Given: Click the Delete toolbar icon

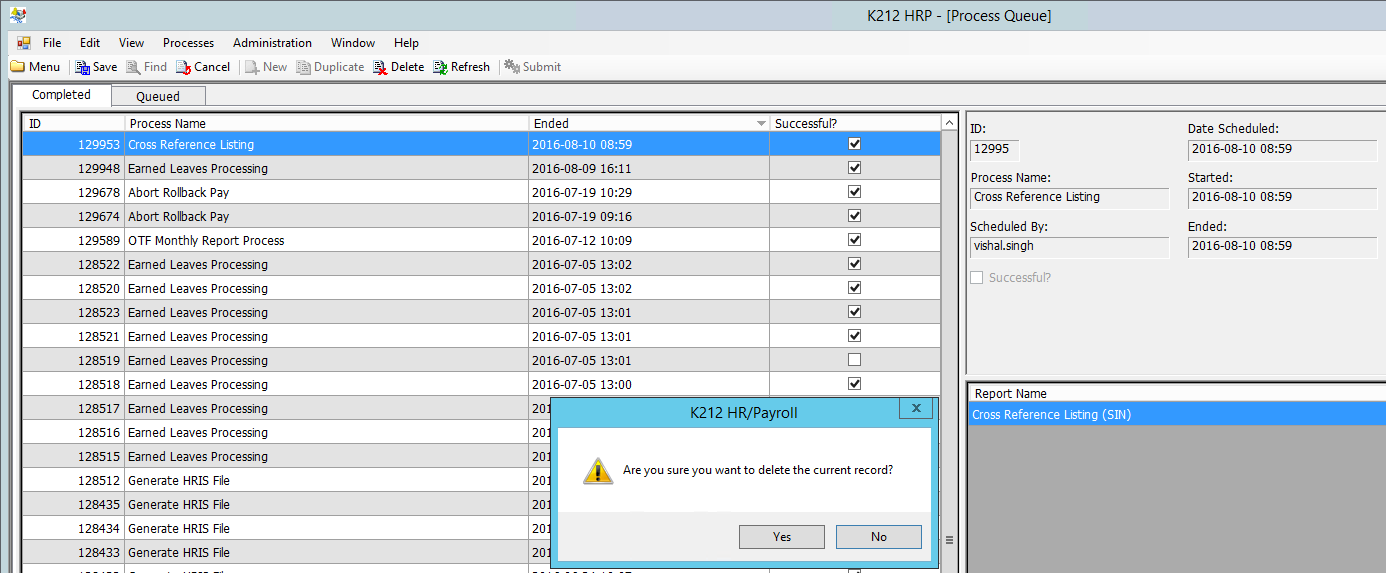Looking at the screenshot, I should point(381,67).
